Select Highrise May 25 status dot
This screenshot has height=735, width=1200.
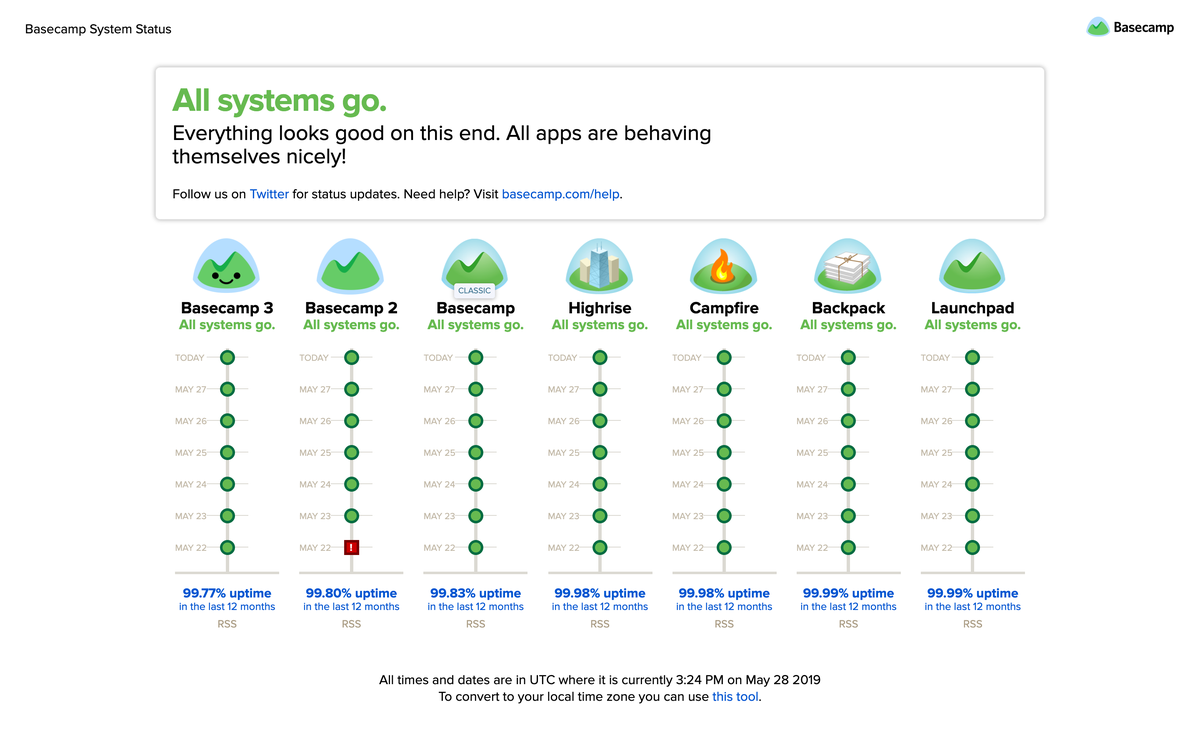click(600, 452)
